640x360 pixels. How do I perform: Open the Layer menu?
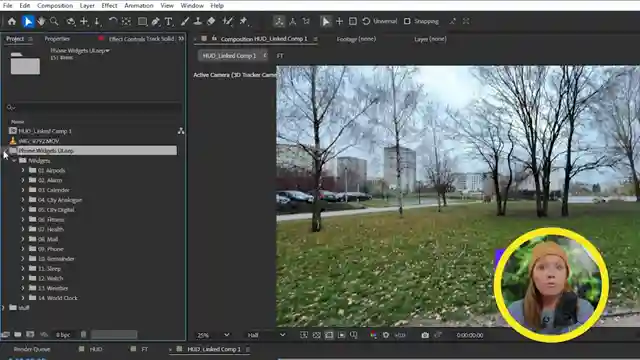[87, 6]
